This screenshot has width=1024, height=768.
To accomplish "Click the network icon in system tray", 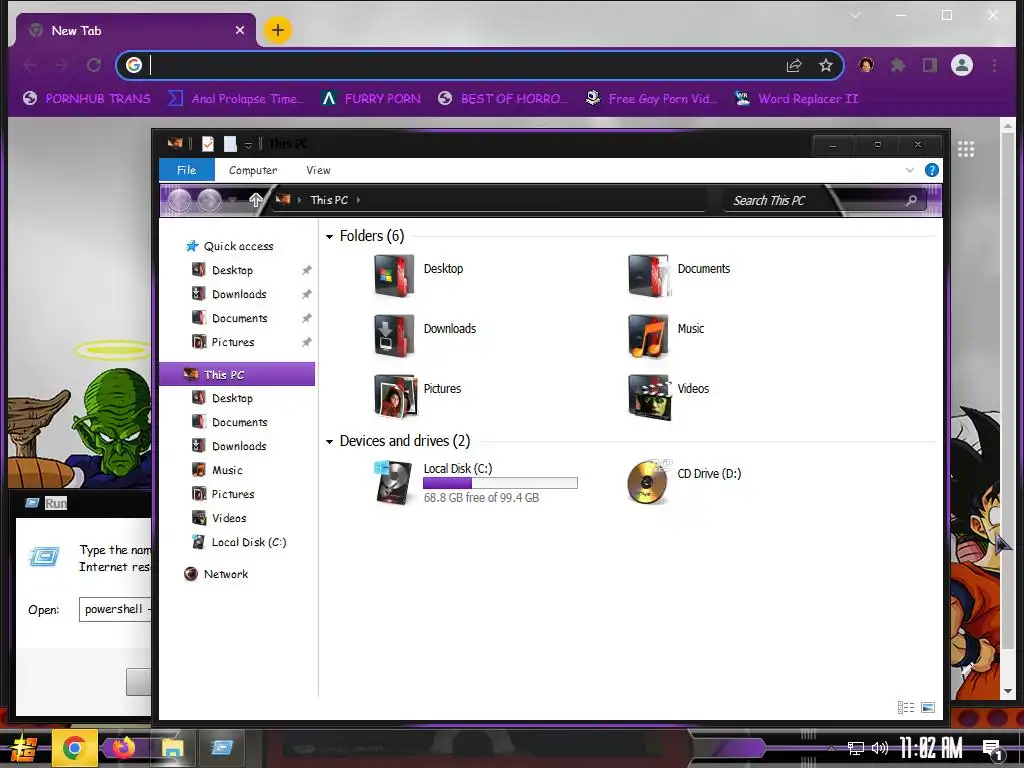I will click(x=856, y=748).
